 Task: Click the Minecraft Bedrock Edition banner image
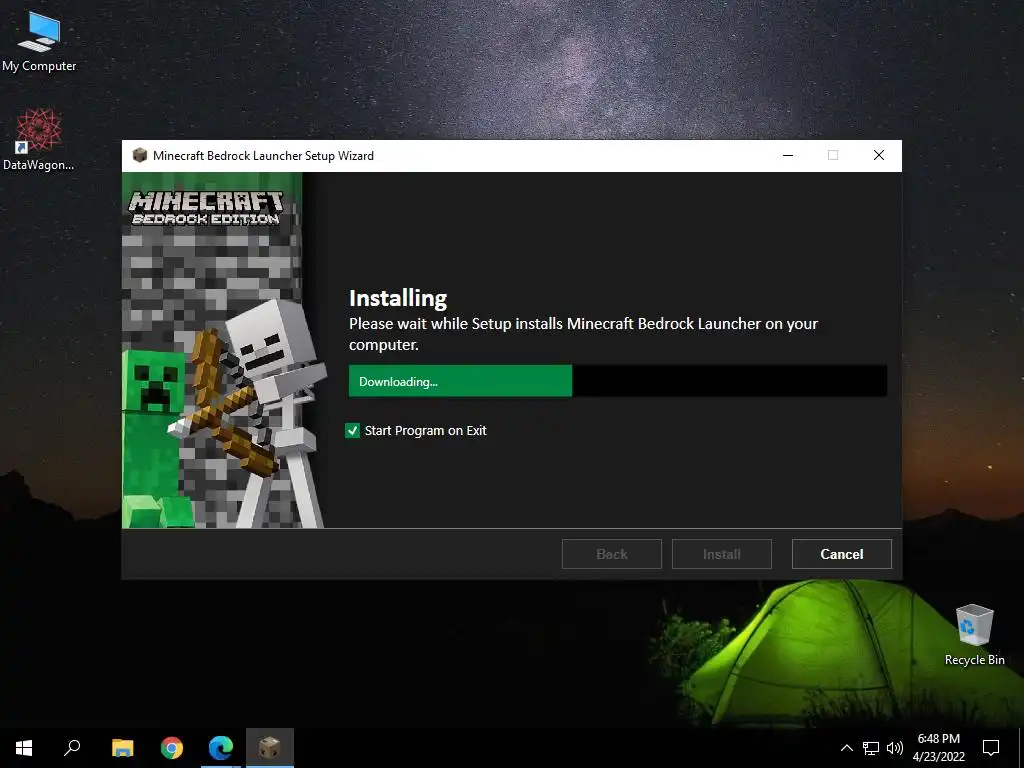pos(222,350)
